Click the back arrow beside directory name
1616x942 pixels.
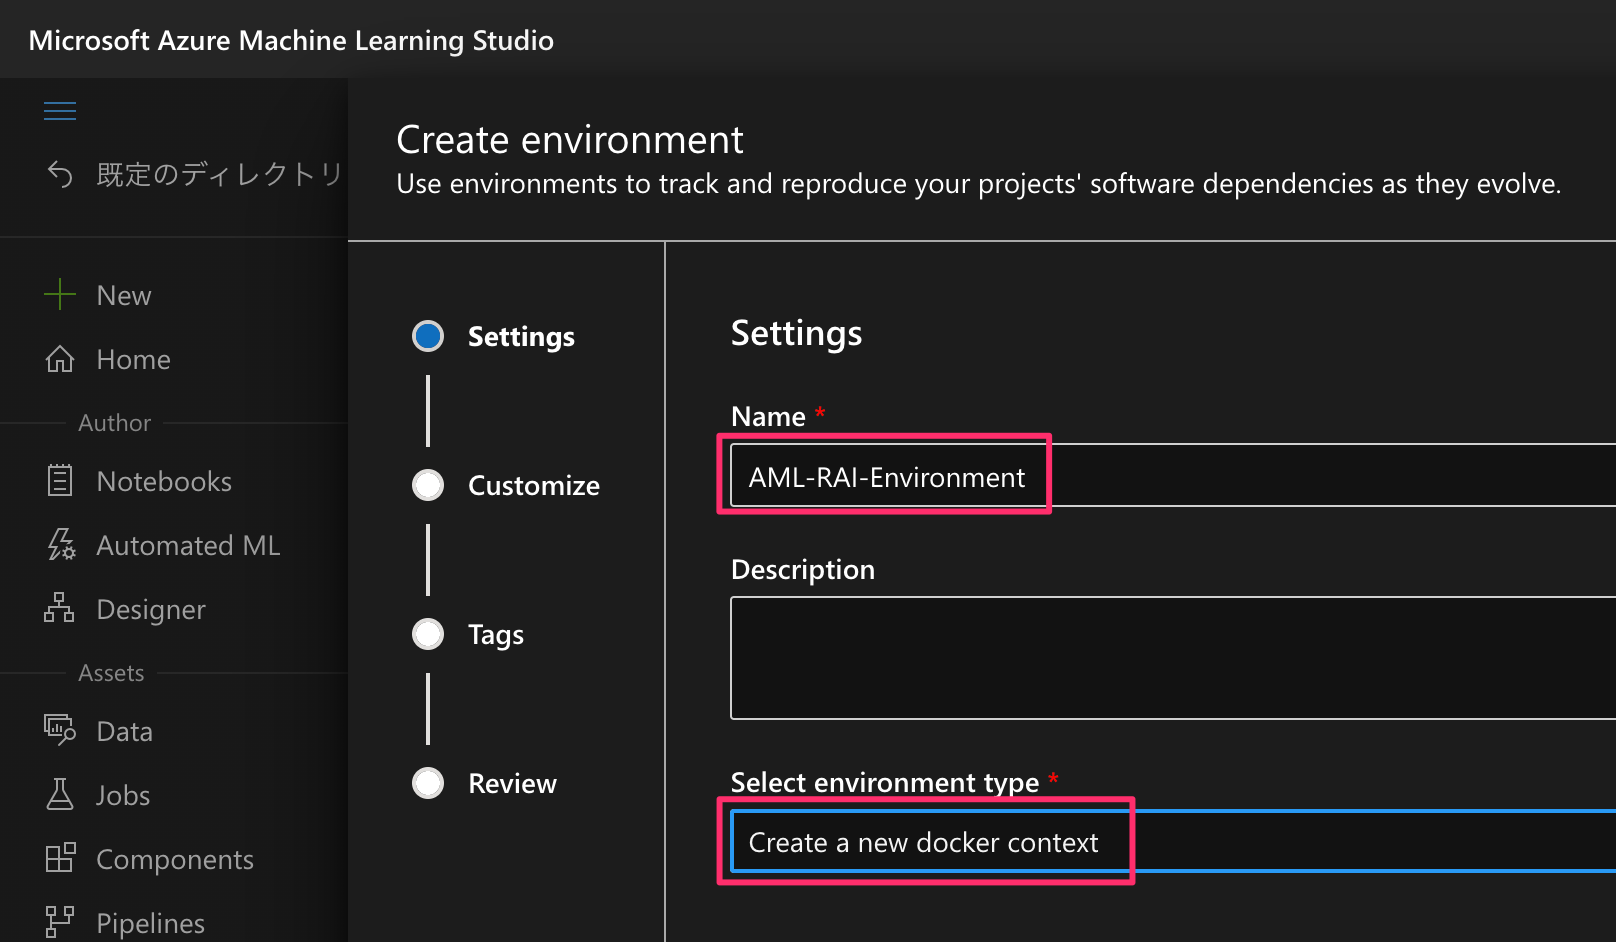[x=60, y=175]
